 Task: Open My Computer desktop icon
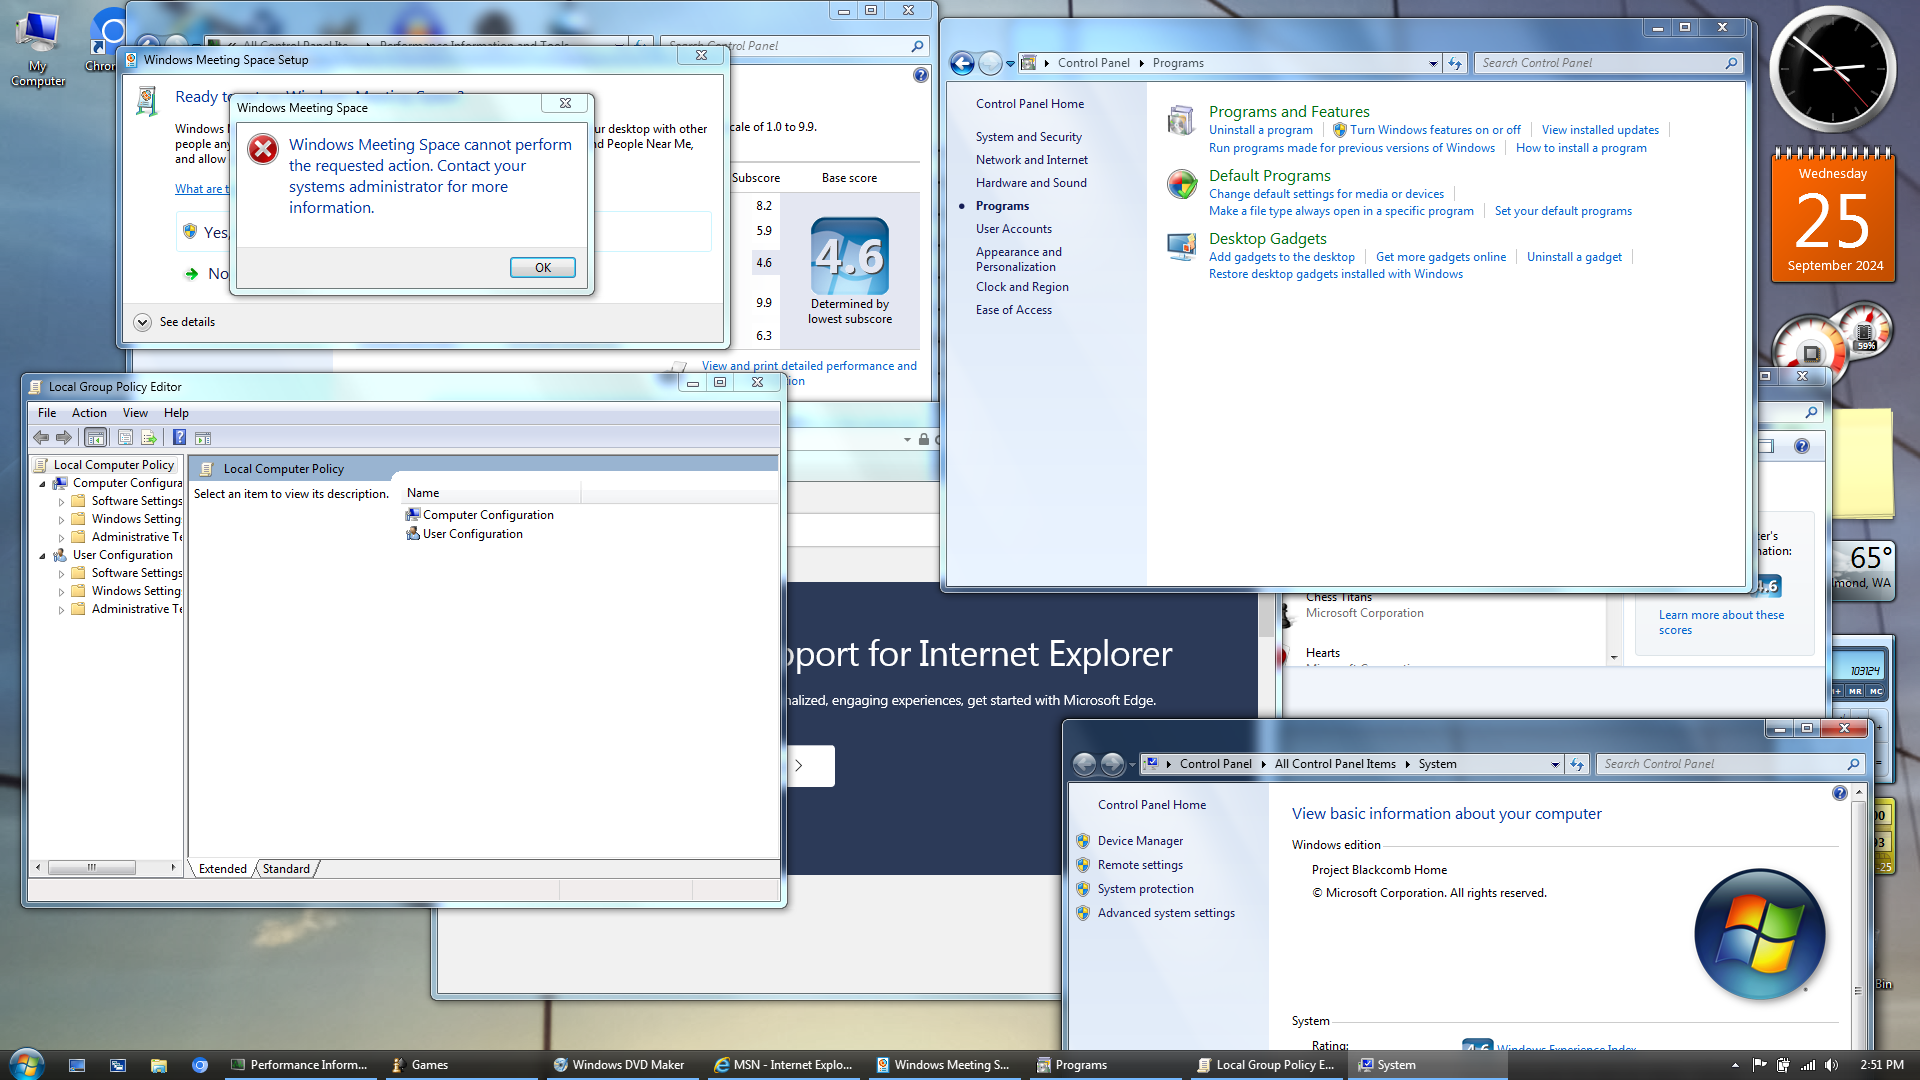[x=38, y=49]
